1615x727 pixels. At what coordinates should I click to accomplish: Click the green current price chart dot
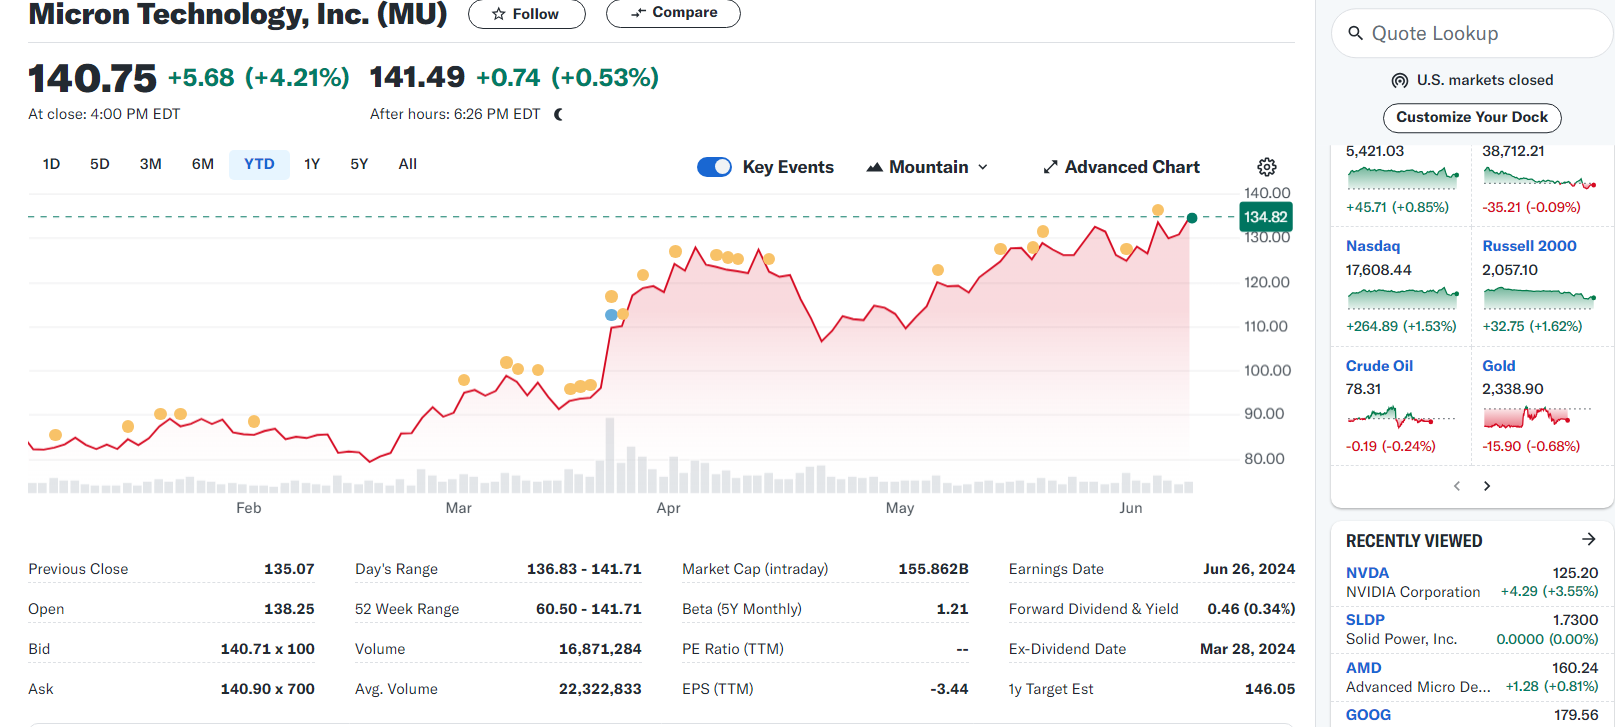(x=1192, y=218)
